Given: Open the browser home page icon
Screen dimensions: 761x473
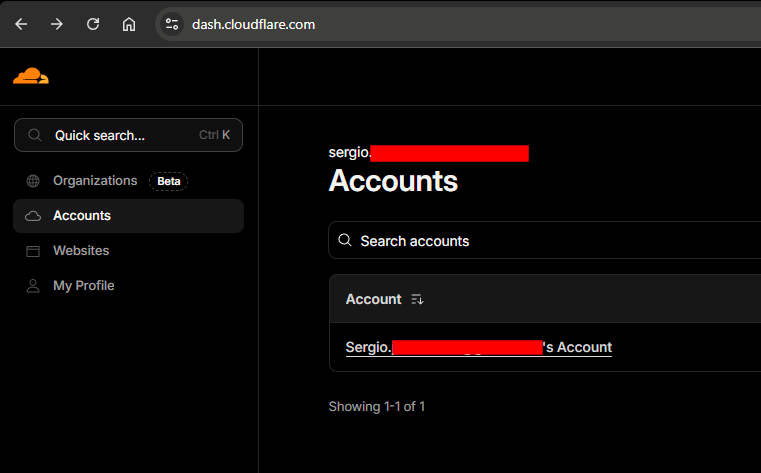Looking at the screenshot, I should 129,24.
